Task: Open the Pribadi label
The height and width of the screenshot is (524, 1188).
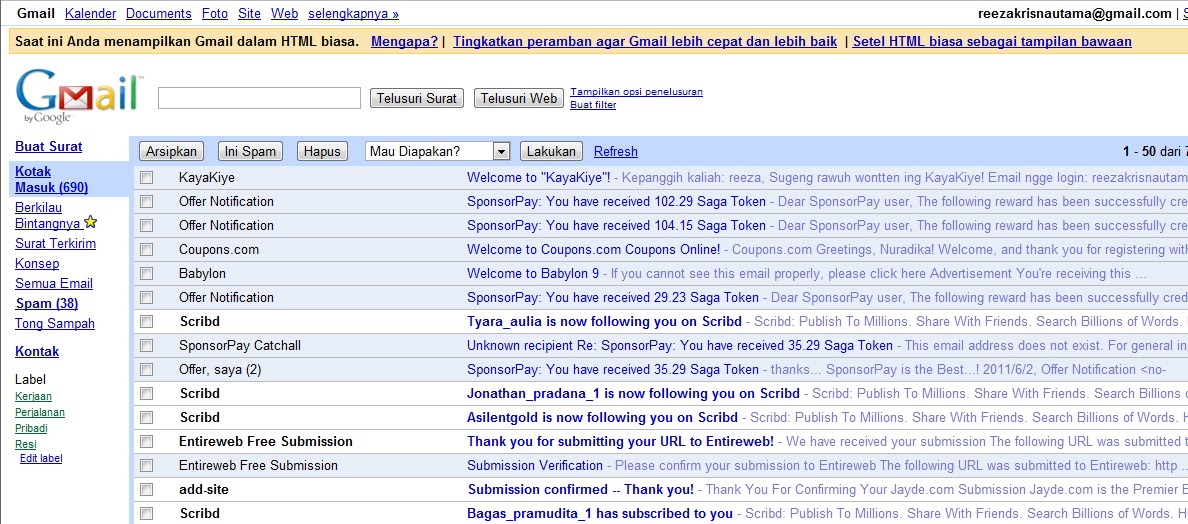Action: coord(31,429)
